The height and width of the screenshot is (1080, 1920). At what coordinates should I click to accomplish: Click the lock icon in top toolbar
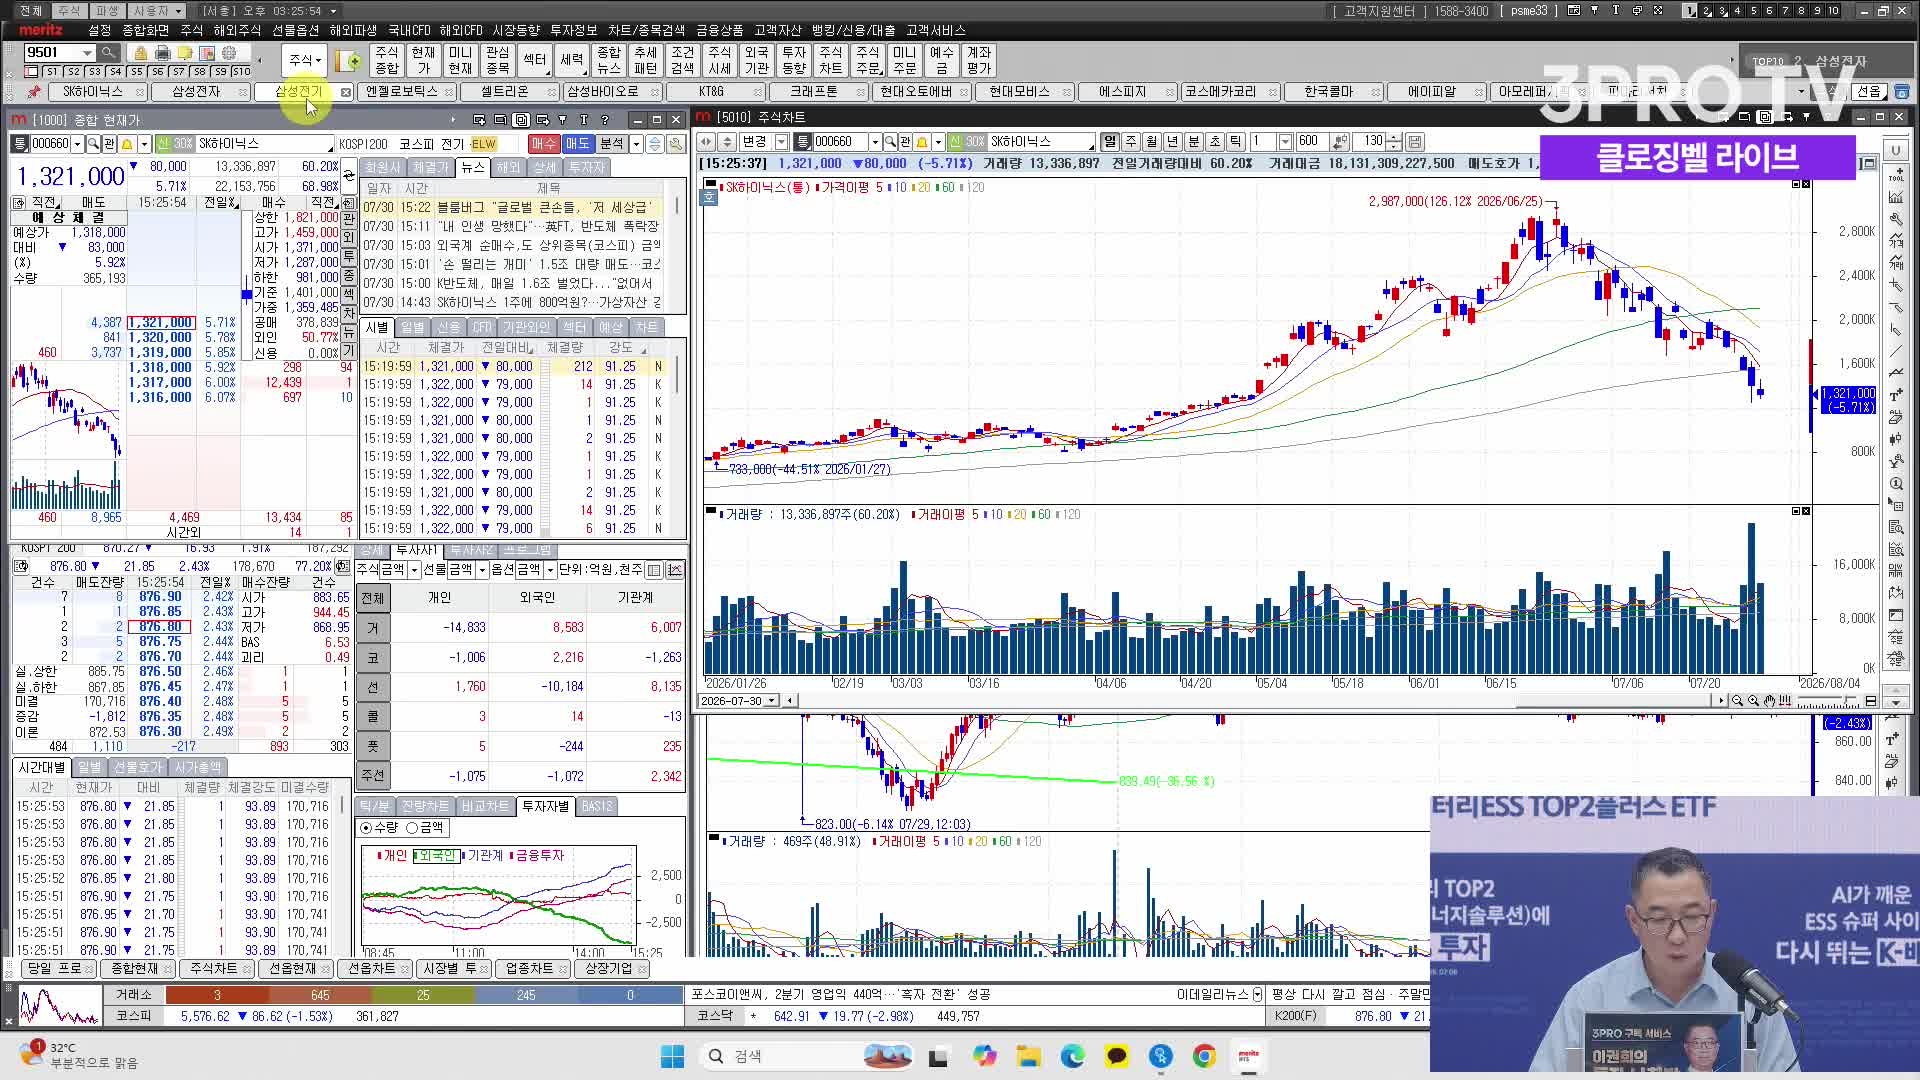point(140,53)
